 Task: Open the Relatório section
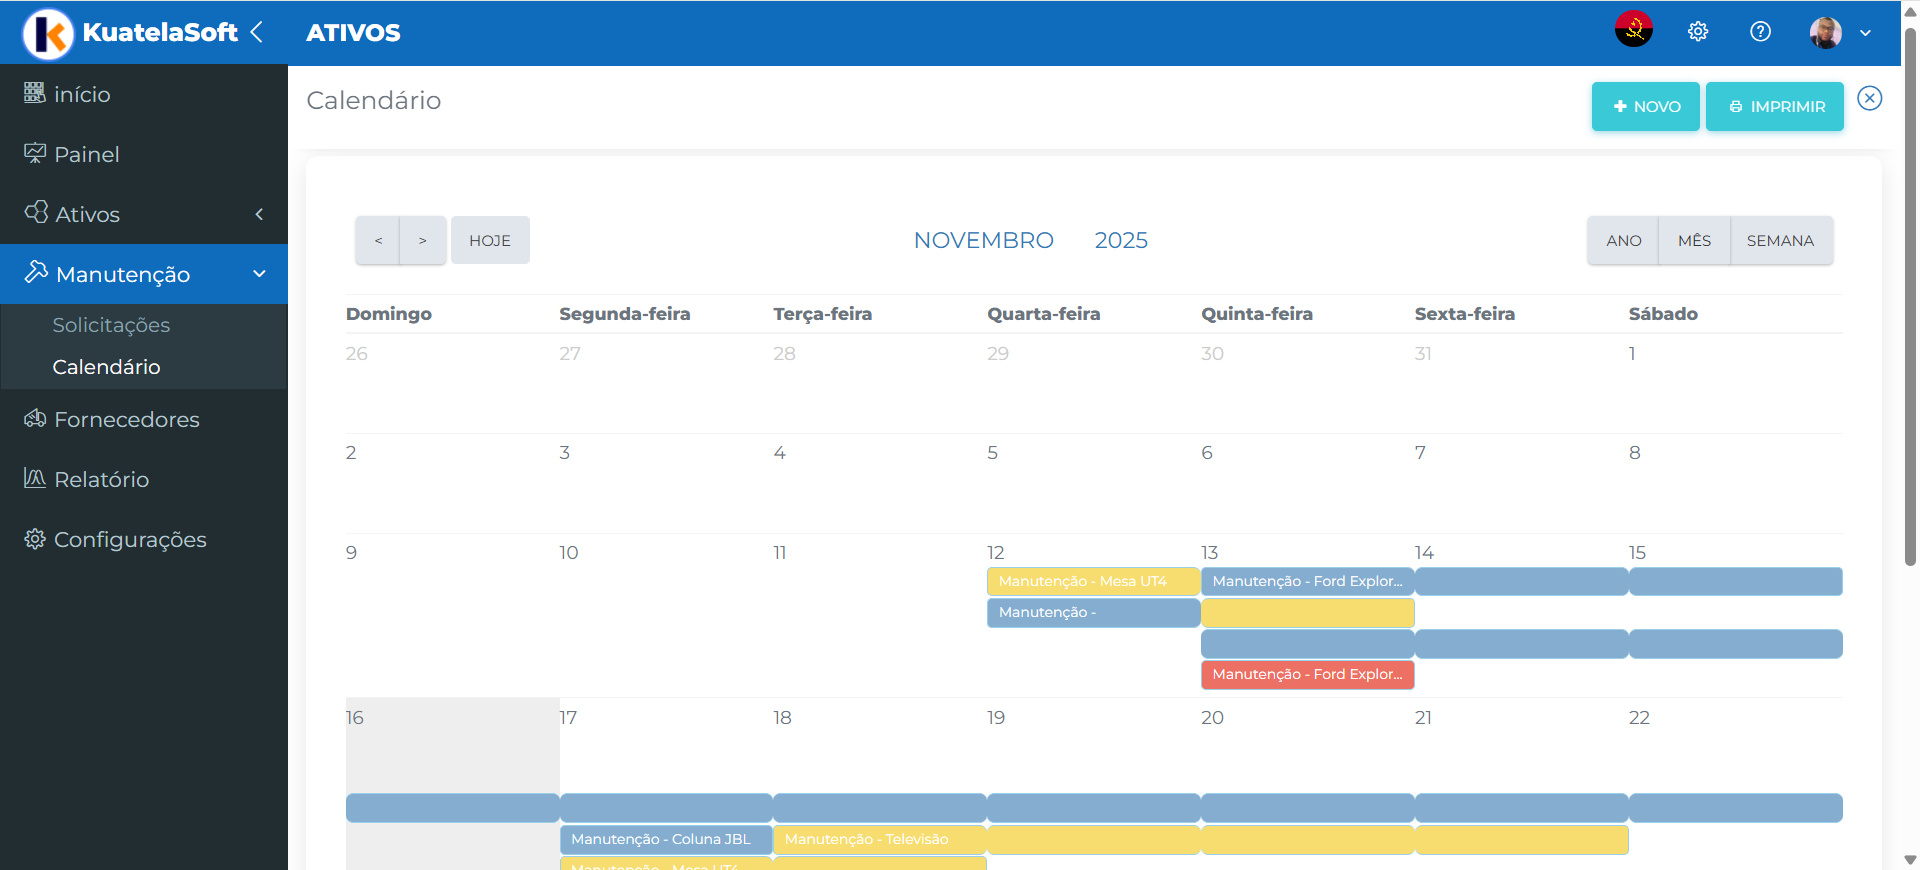[101, 479]
